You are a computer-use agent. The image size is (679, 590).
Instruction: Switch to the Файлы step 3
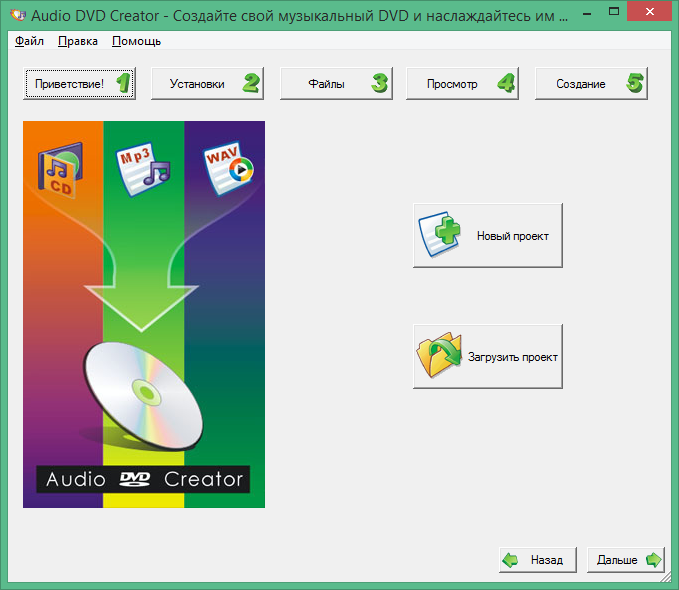coord(336,83)
